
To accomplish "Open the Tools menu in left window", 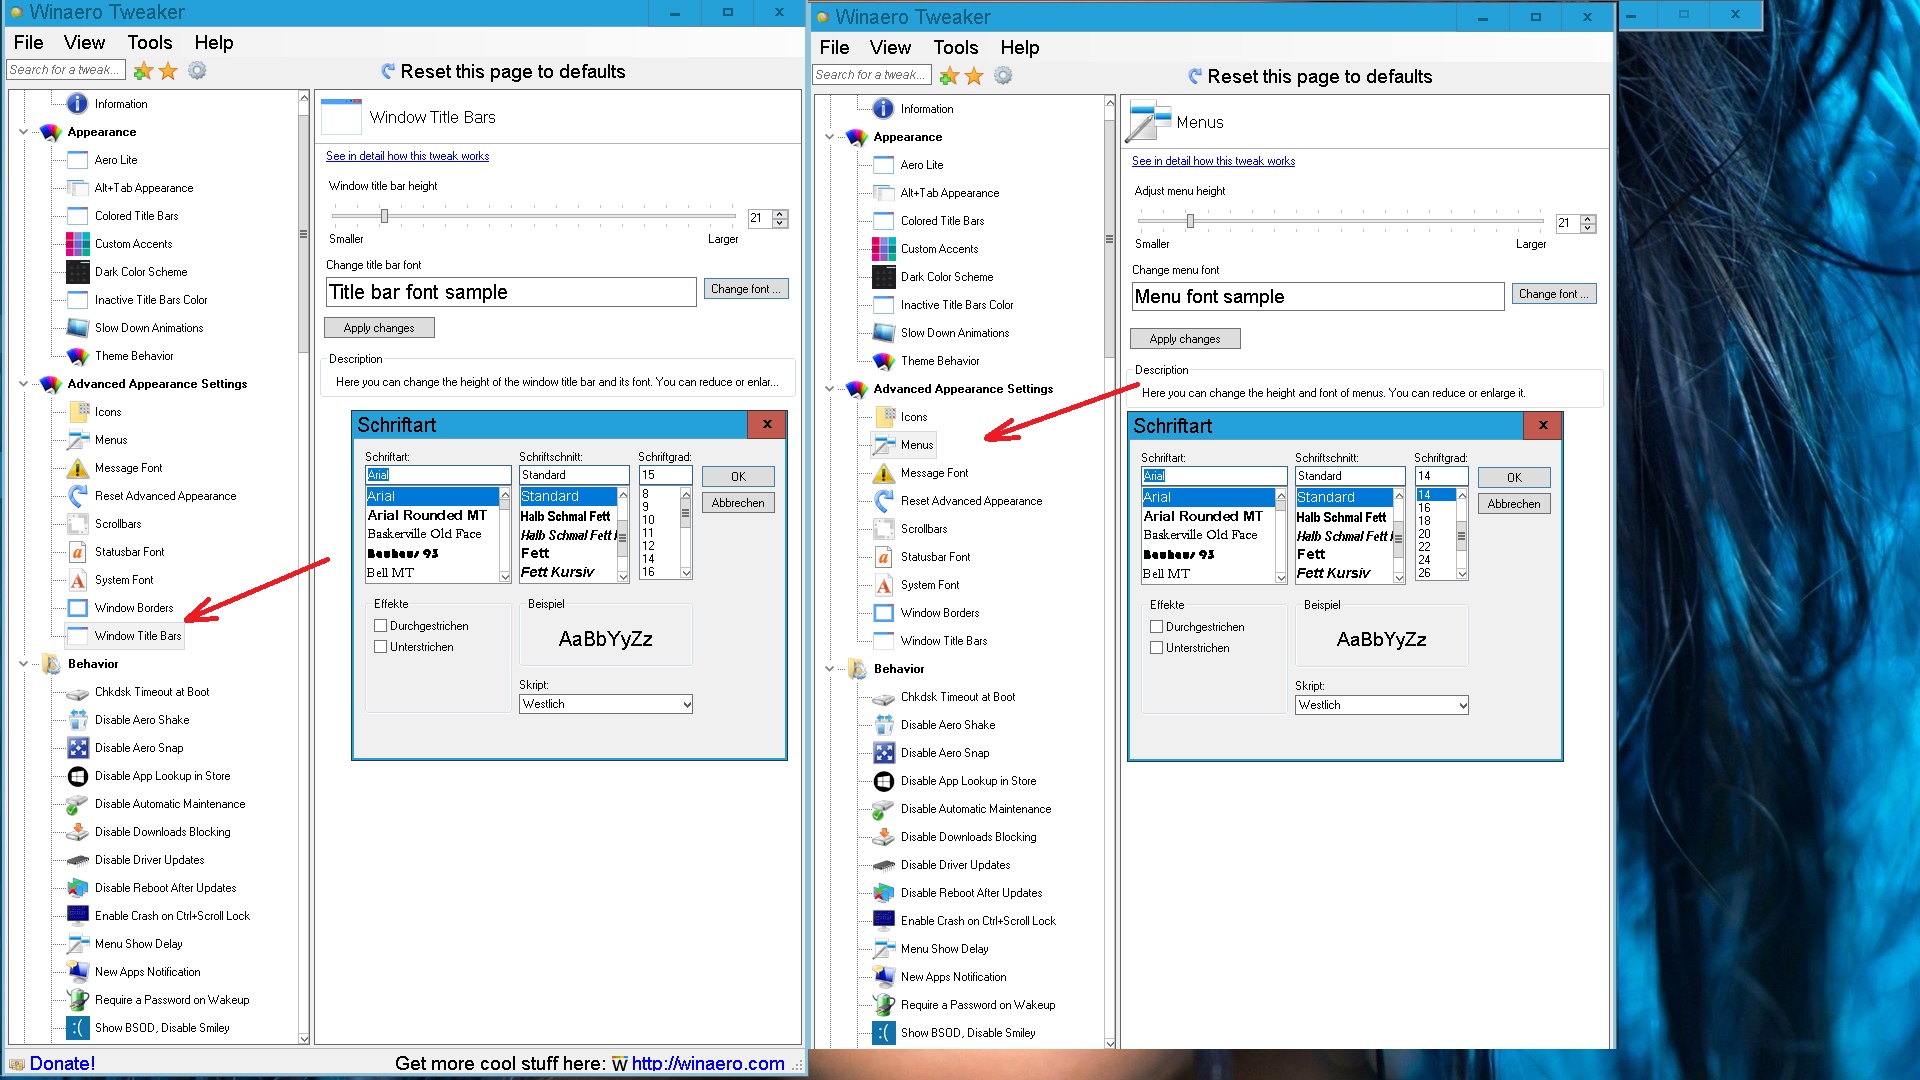I will (x=149, y=42).
